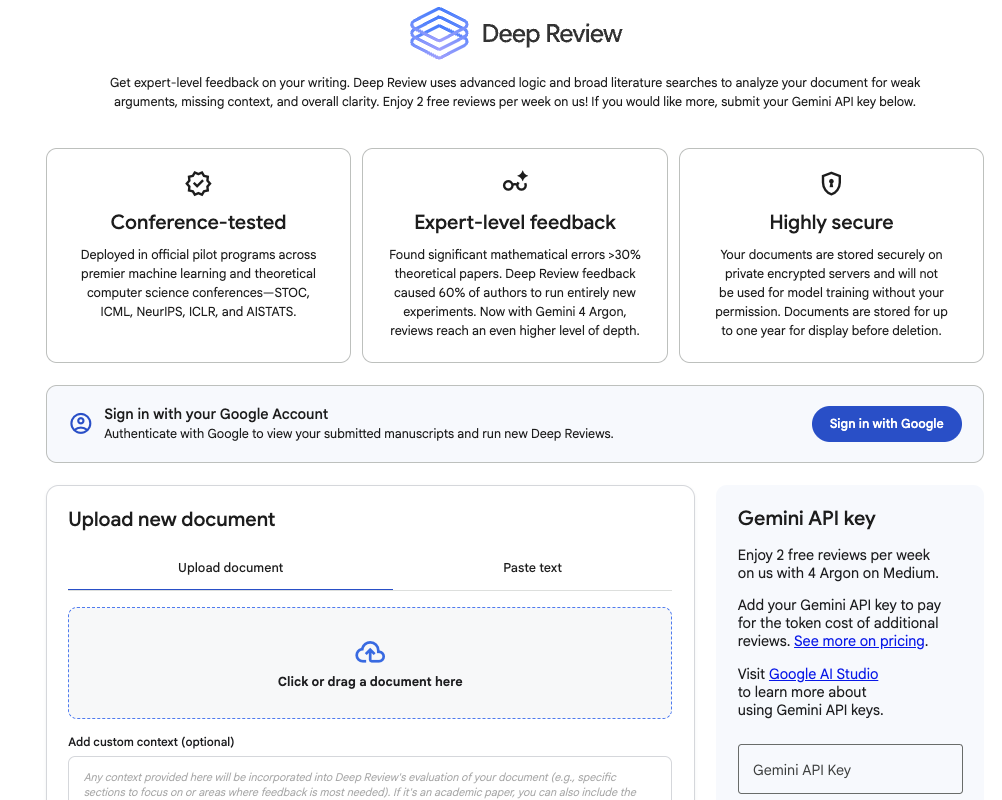
Task: Click the 'Add custom context (optional)' label
Action: (151, 742)
